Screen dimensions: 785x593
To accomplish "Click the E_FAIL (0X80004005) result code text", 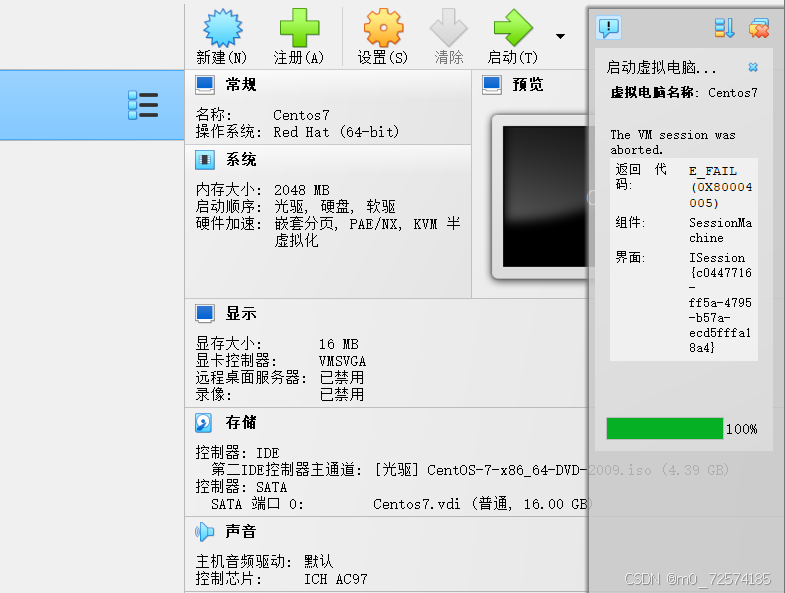I will click(720, 187).
